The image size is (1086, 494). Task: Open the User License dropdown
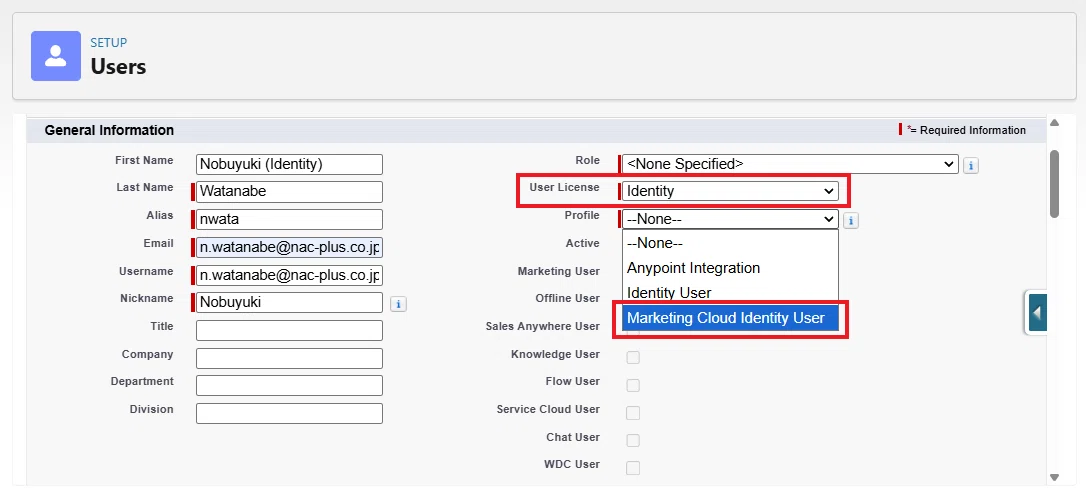[730, 191]
